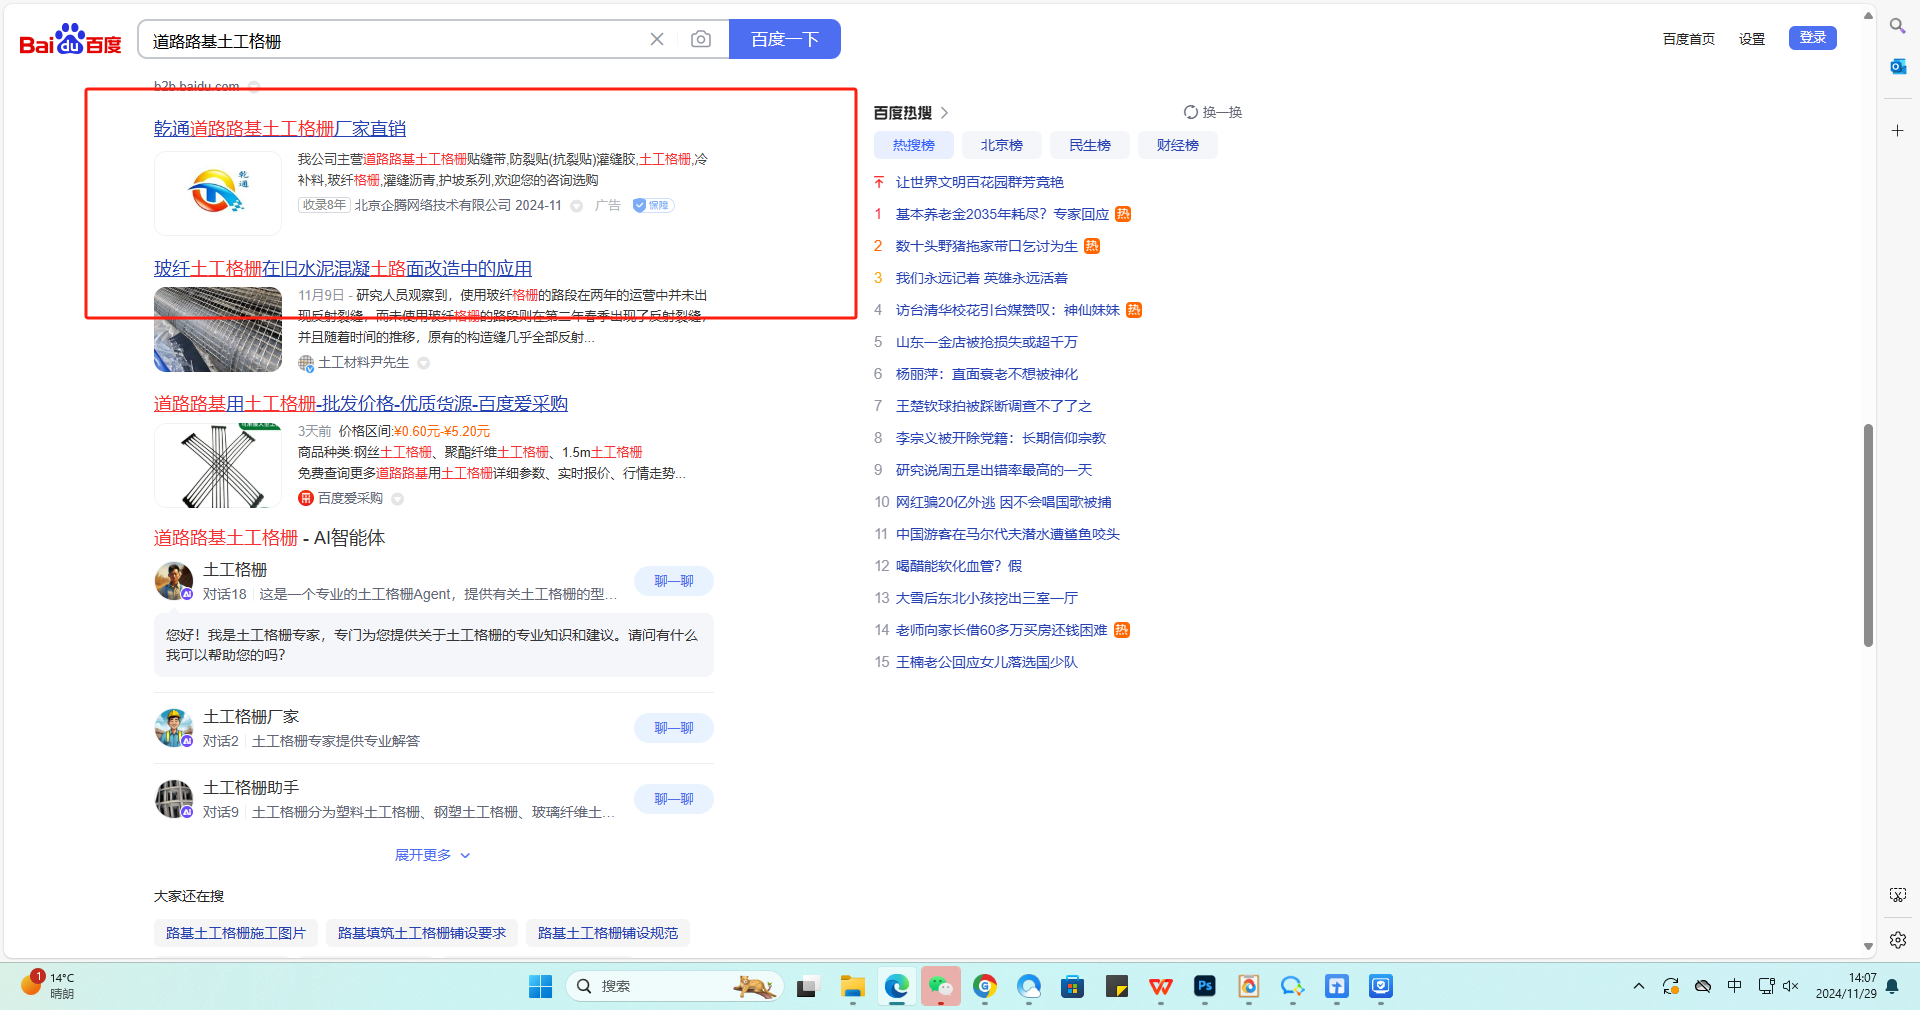Open Outlook icon in Edge sidebar

(x=1897, y=67)
